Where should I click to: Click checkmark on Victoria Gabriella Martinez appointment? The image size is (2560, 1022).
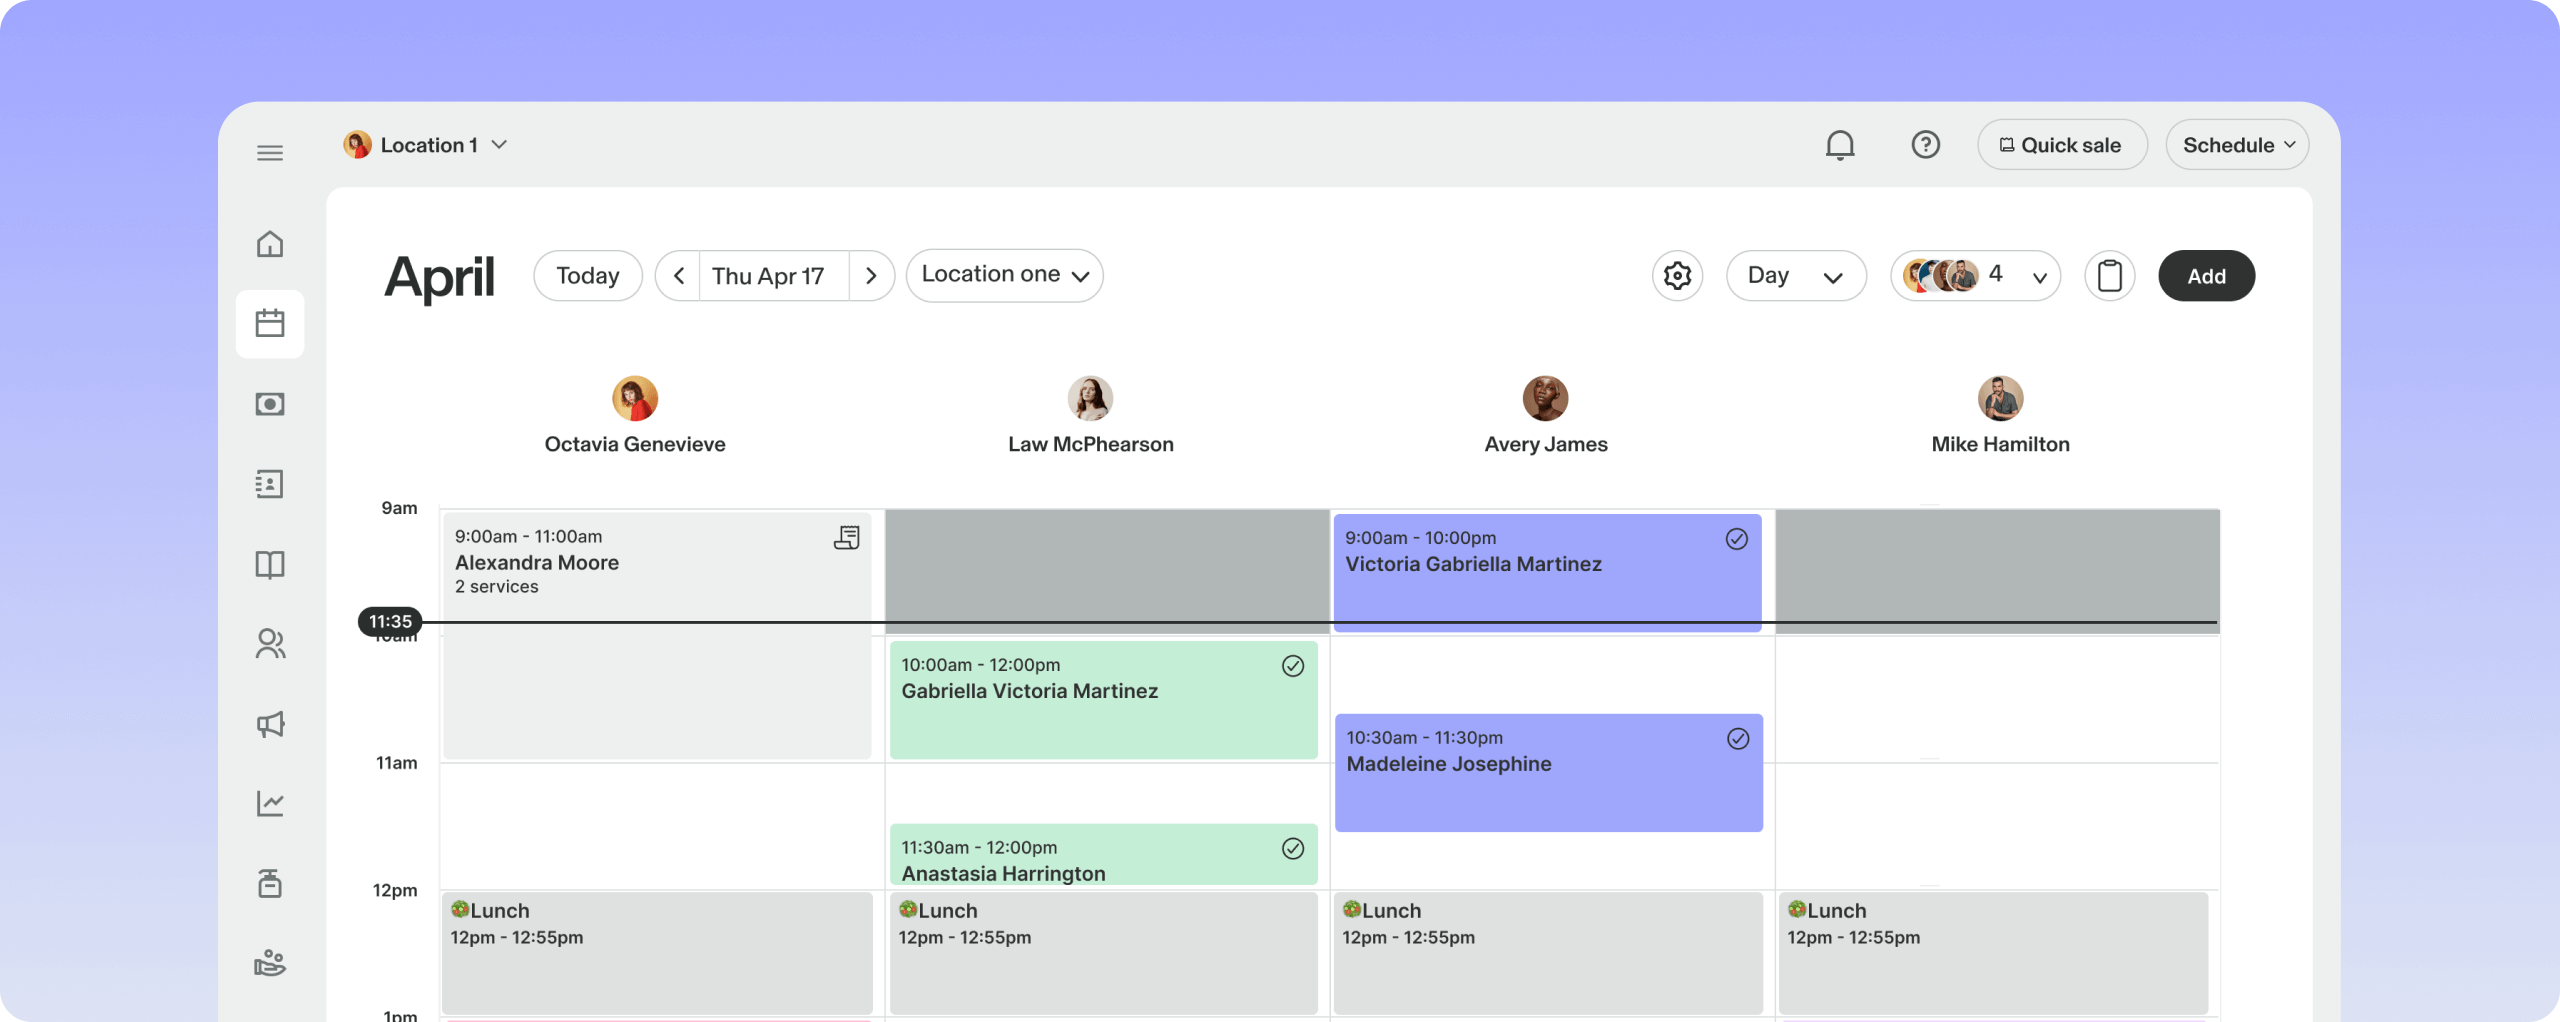click(x=1737, y=539)
